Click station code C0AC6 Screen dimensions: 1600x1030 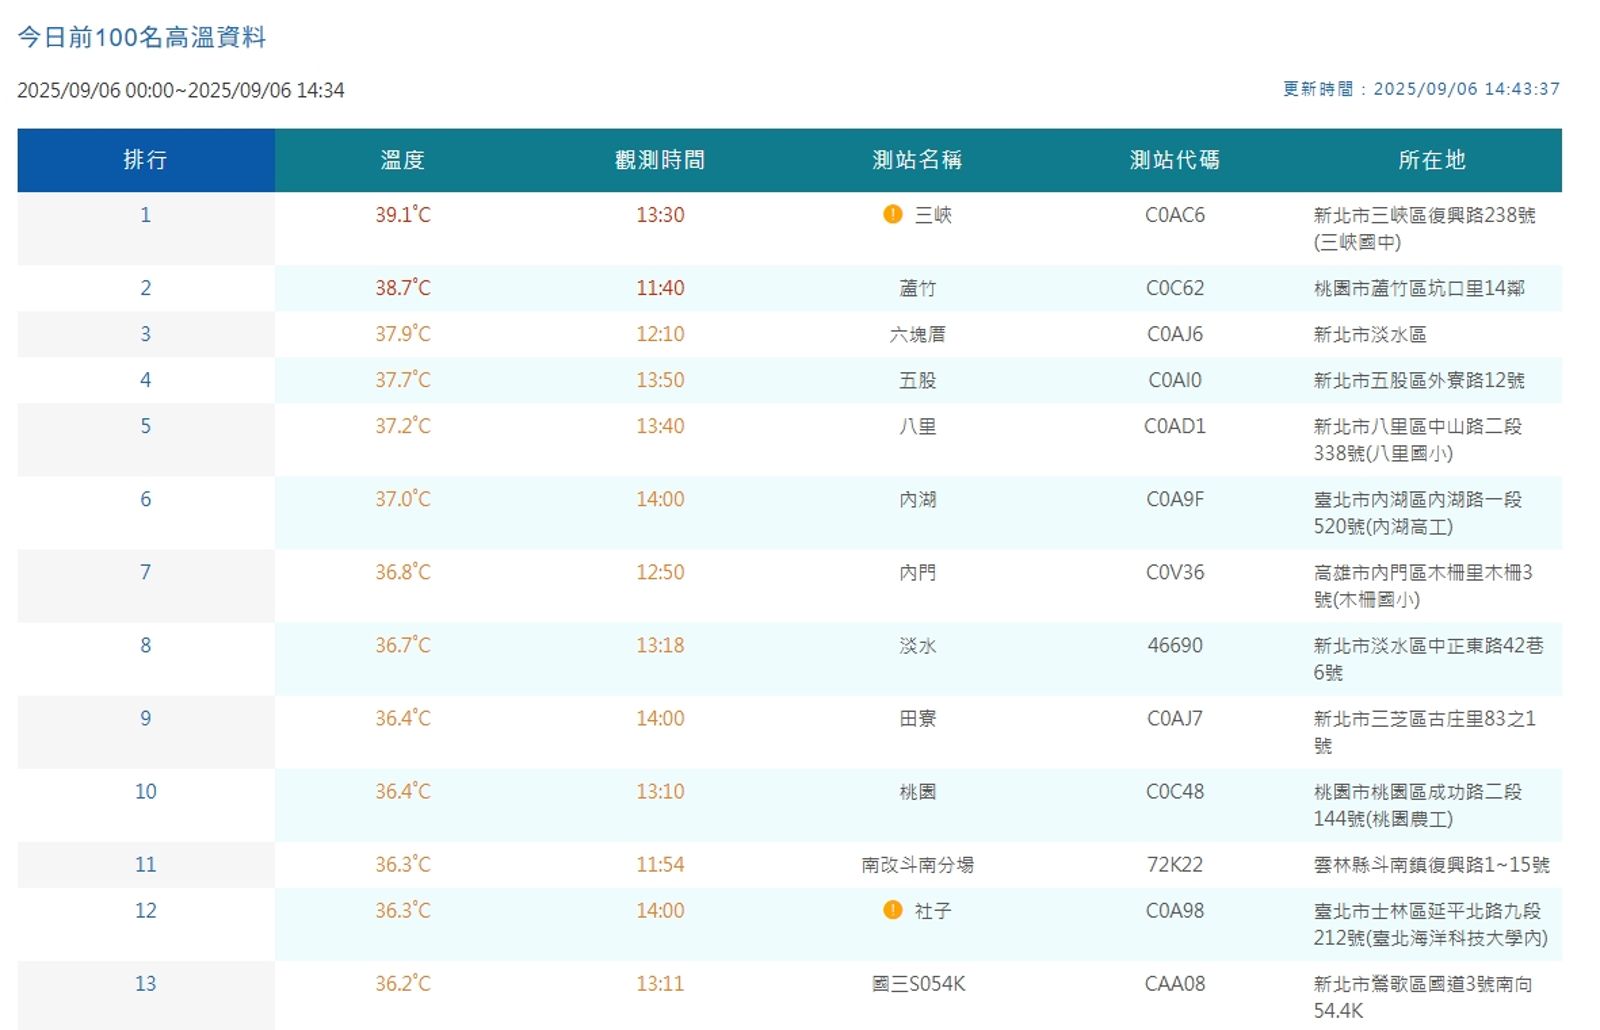pyautogui.click(x=1174, y=215)
